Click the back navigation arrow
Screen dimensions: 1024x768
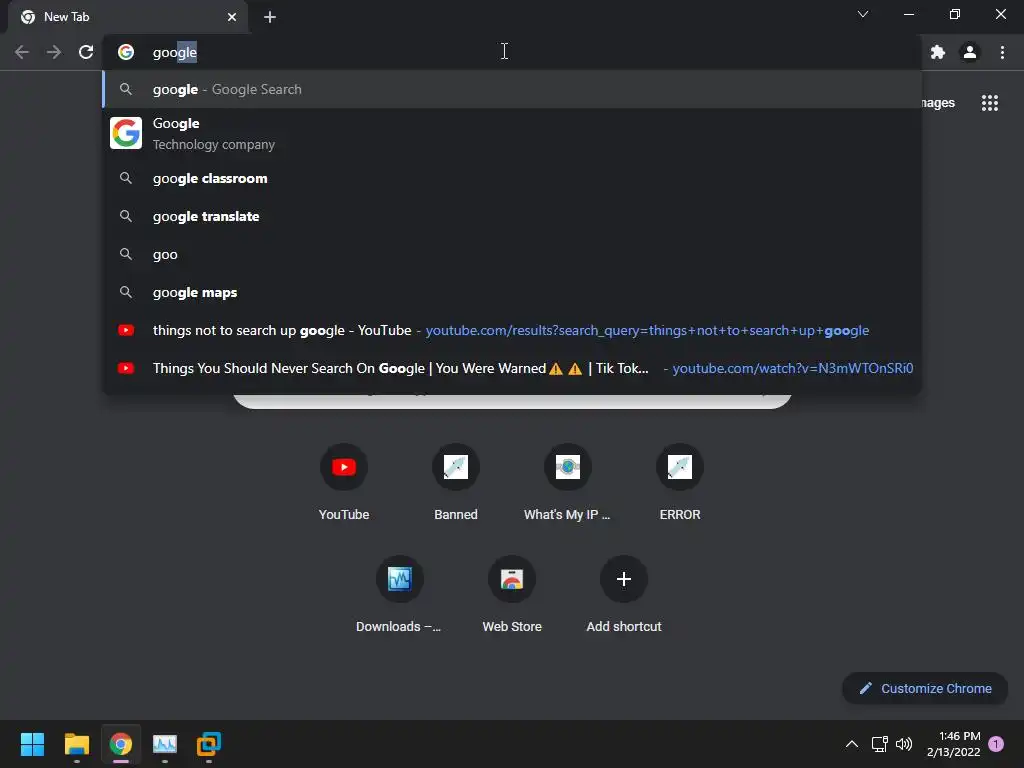(22, 52)
